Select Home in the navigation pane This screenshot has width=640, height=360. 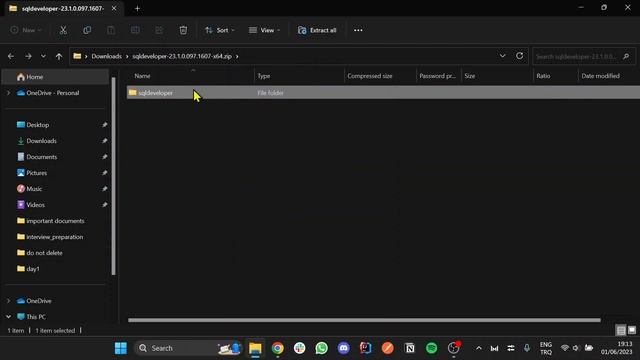56,77
